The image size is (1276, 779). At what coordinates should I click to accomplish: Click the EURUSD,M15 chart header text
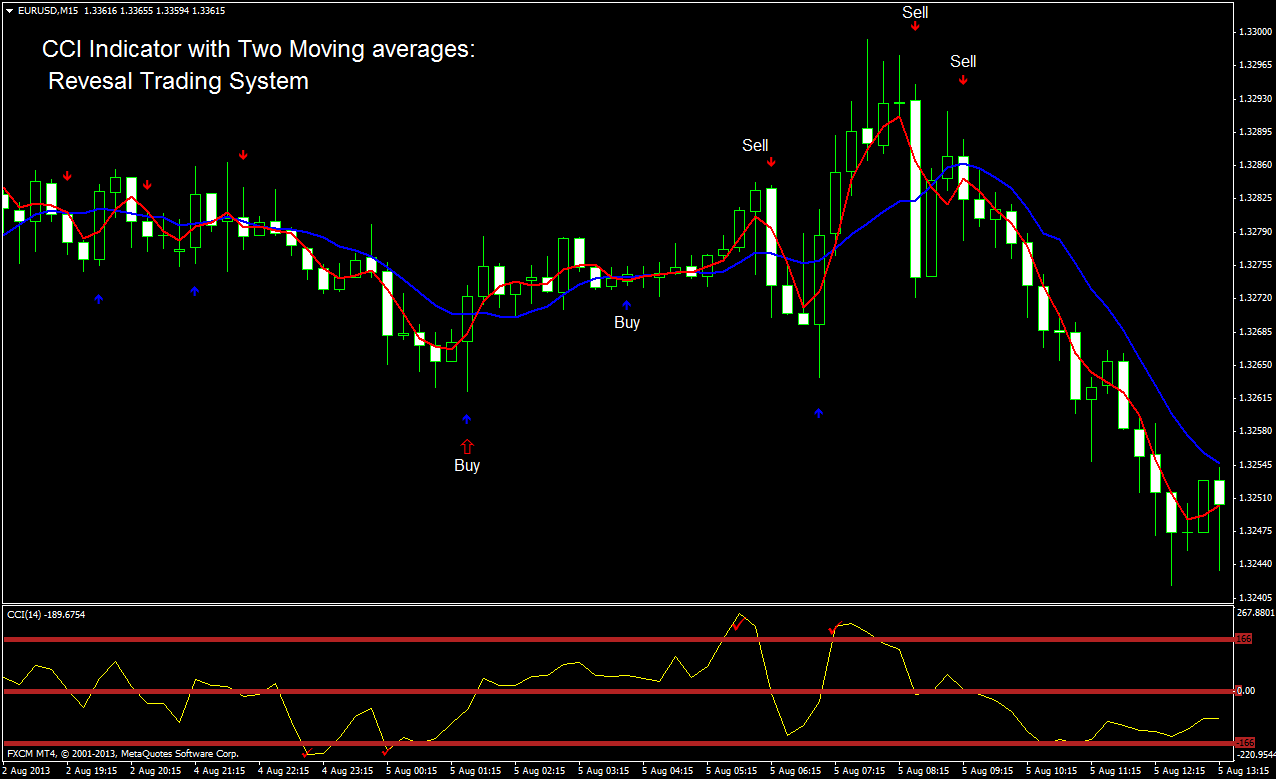click(x=47, y=11)
